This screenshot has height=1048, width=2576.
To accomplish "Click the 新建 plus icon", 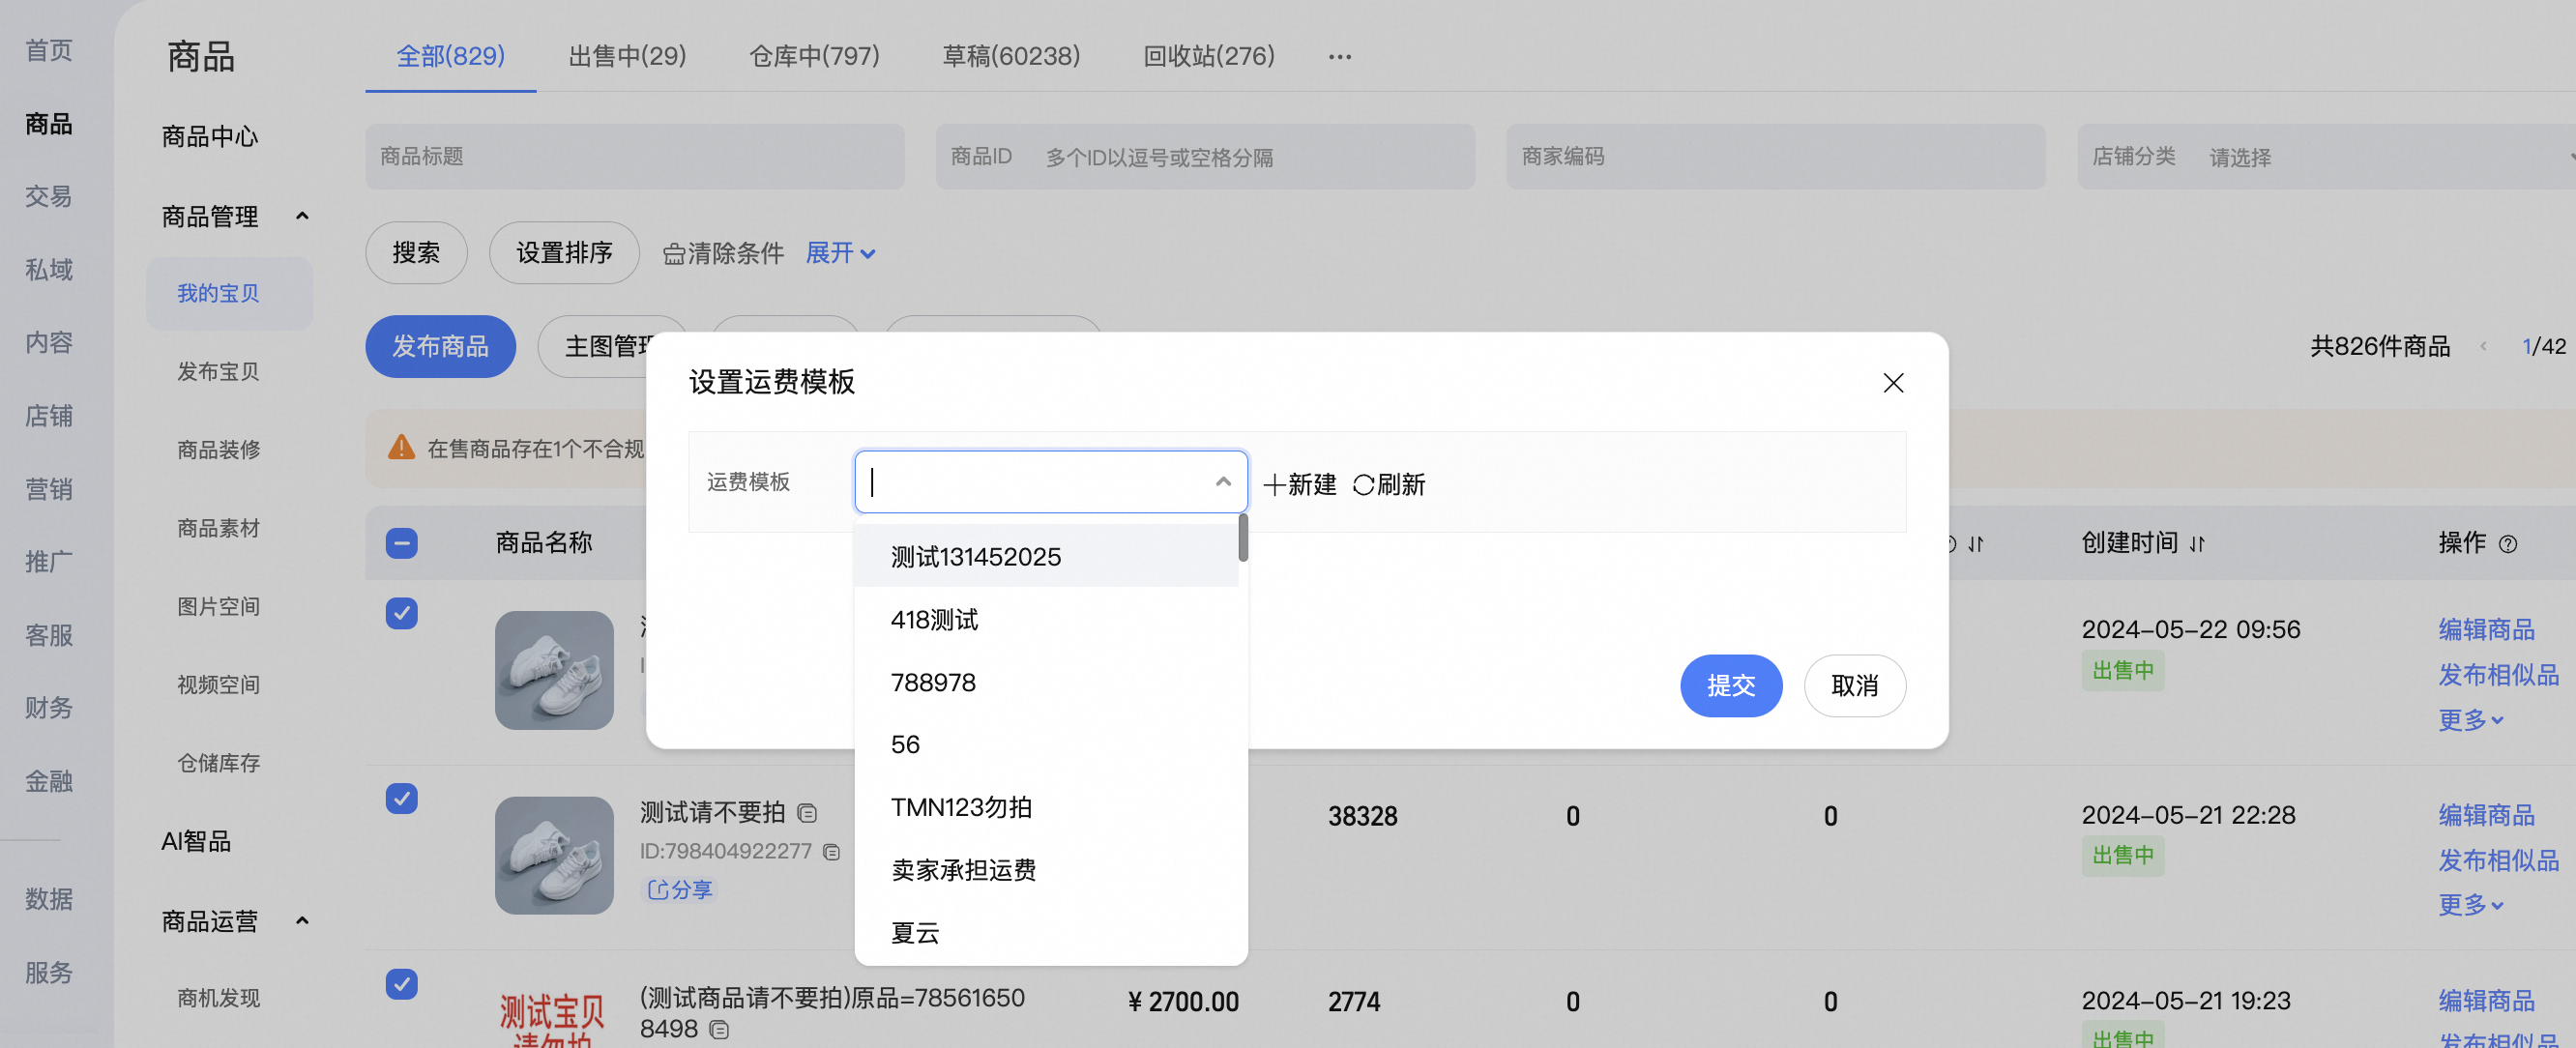I will tap(1274, 485).
